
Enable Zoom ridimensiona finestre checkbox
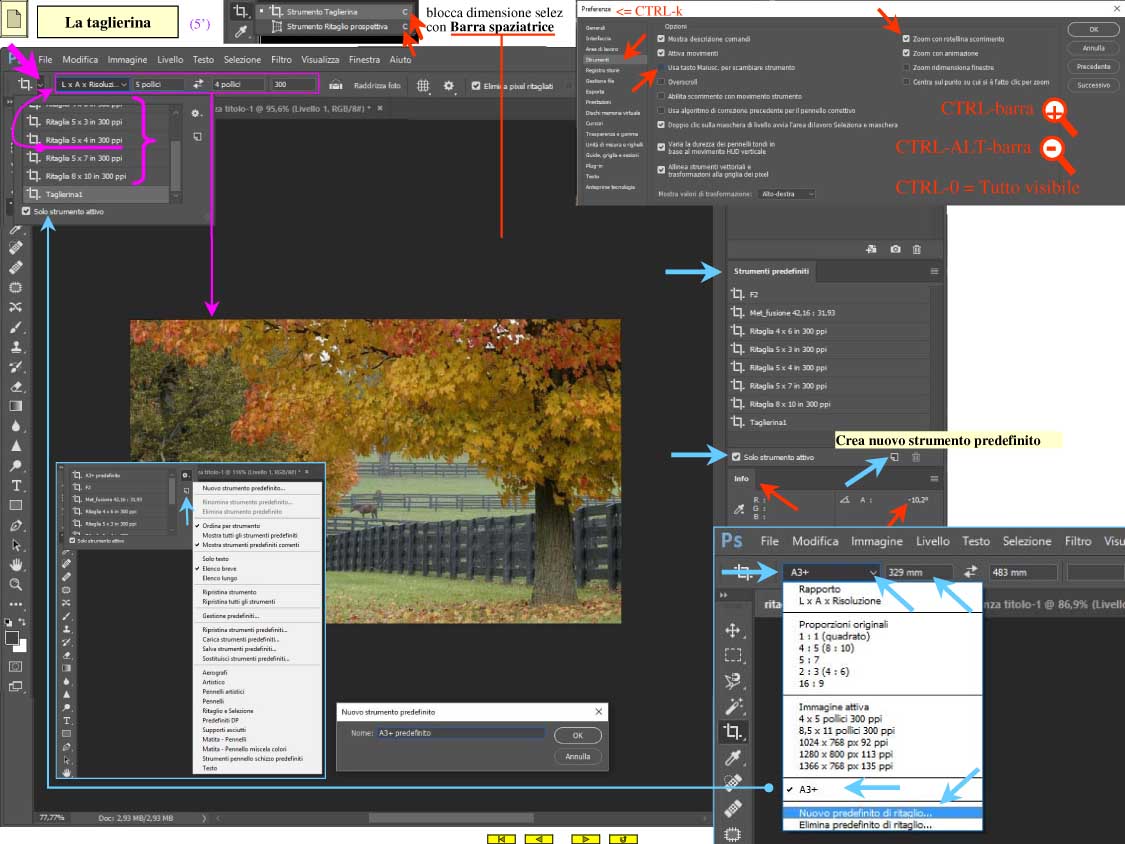(906, 67)
